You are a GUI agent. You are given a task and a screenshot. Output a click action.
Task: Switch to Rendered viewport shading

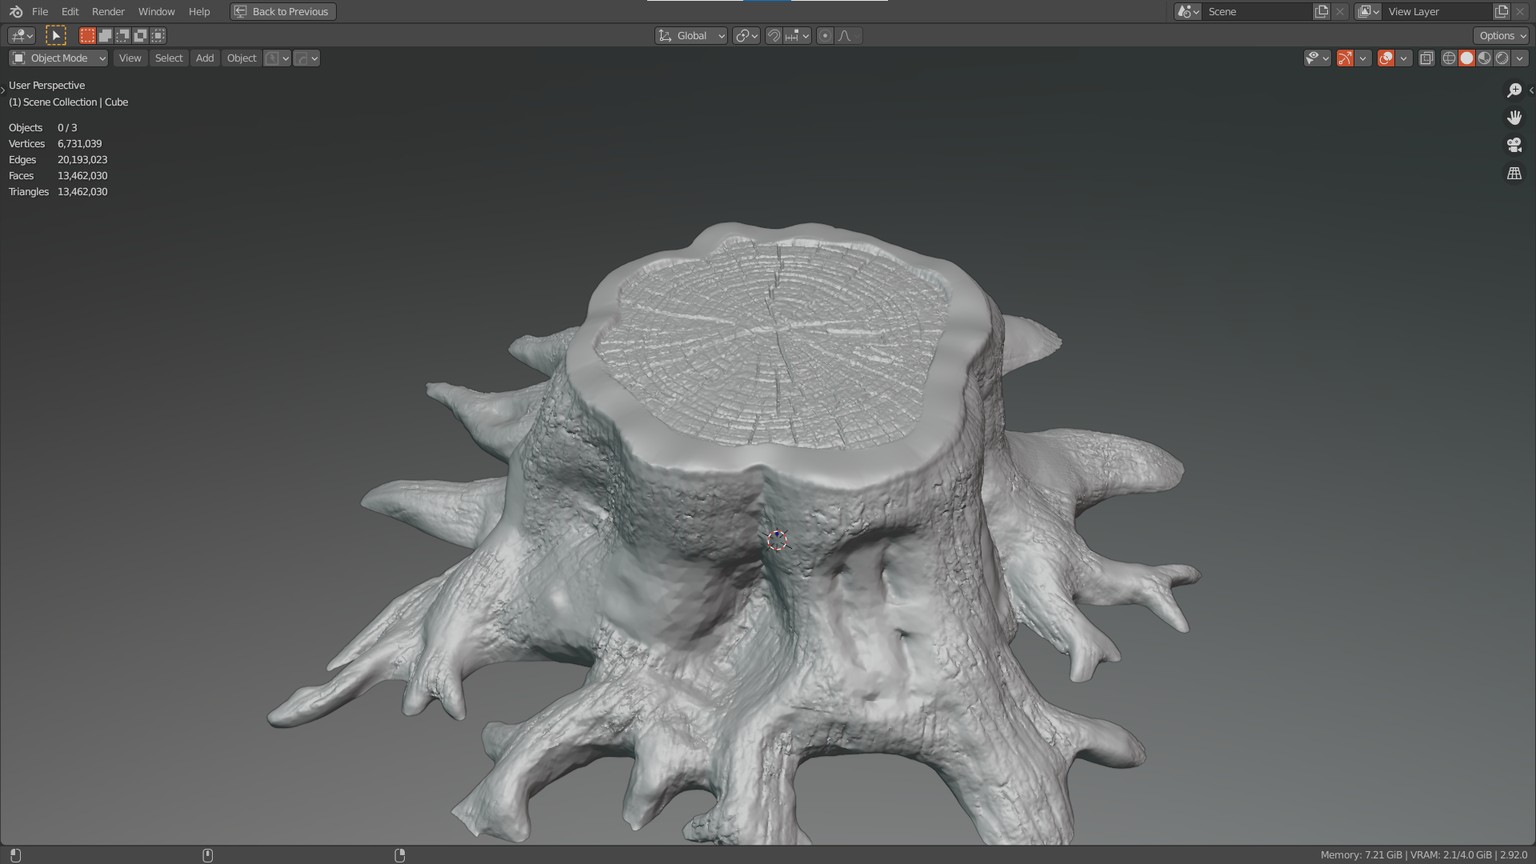pyautogui.click(x=1502, y=58)
